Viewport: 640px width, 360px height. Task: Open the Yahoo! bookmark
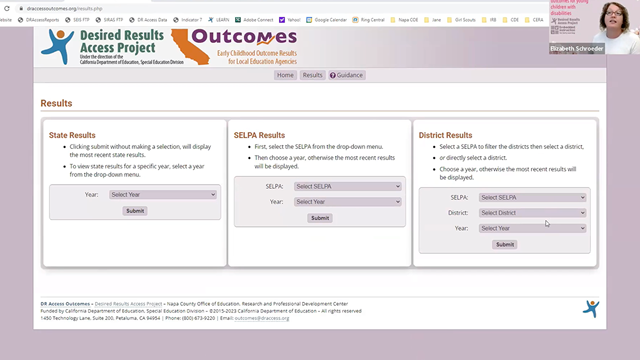[290, 20]
